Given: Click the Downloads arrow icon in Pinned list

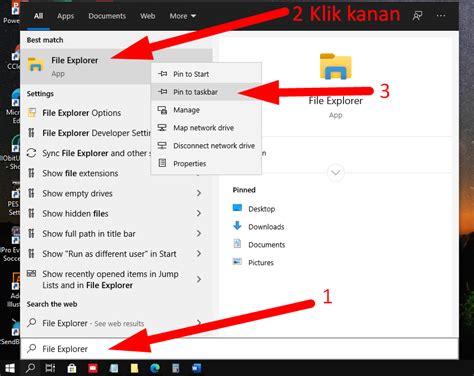Looking at the screenshot, I should [237, 226].
